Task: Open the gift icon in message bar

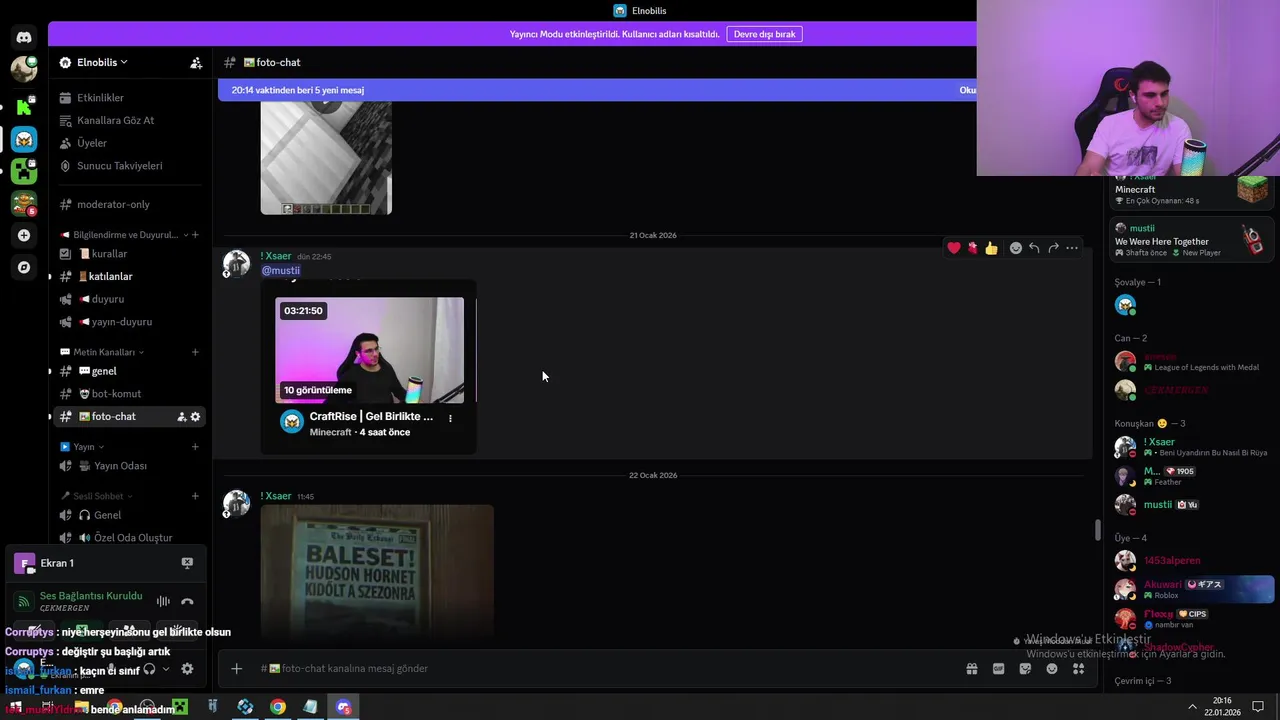Action: 971,669
